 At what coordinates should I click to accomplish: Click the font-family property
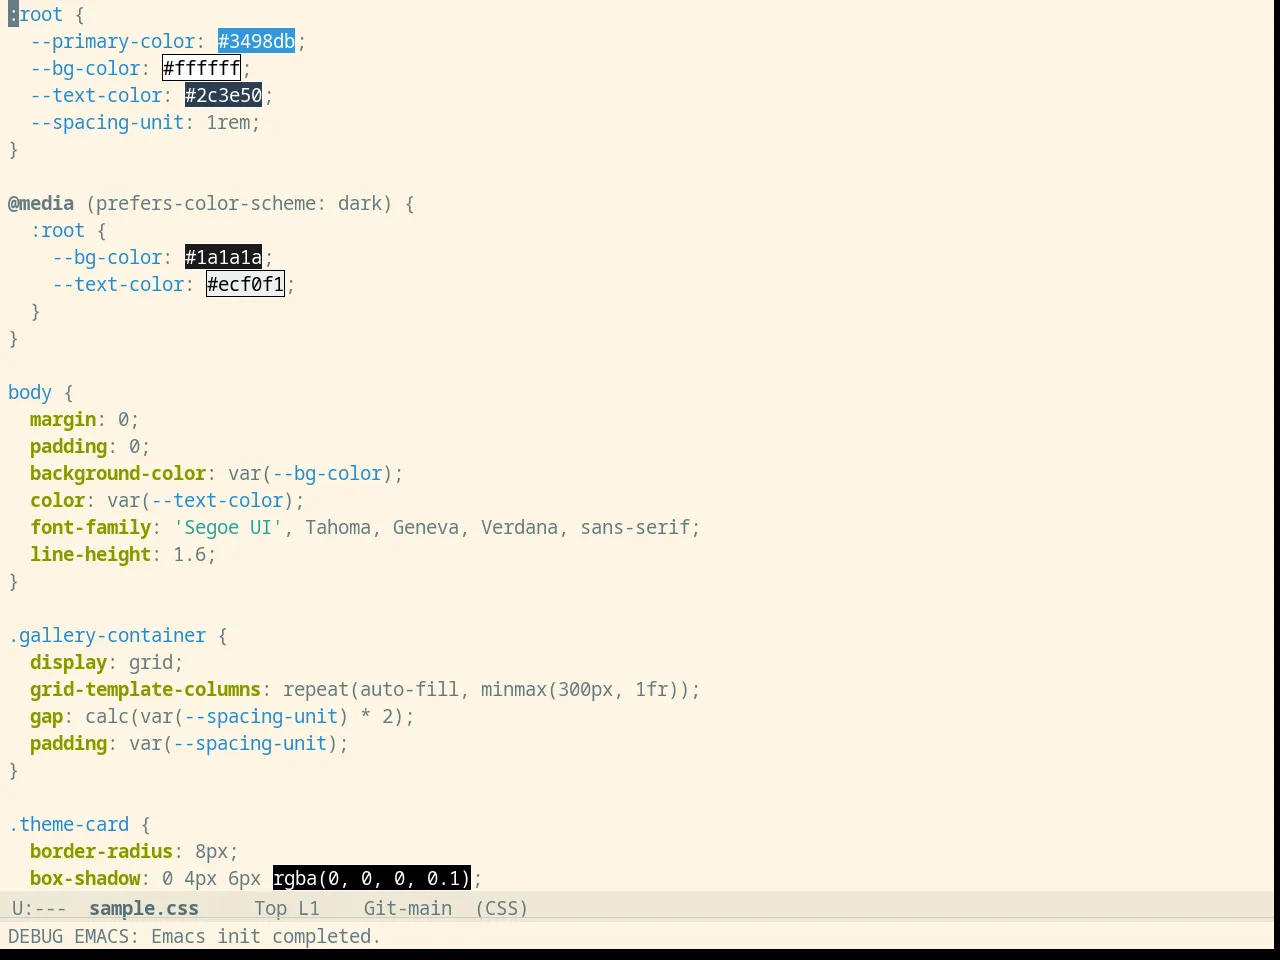(x=91, y=527)
